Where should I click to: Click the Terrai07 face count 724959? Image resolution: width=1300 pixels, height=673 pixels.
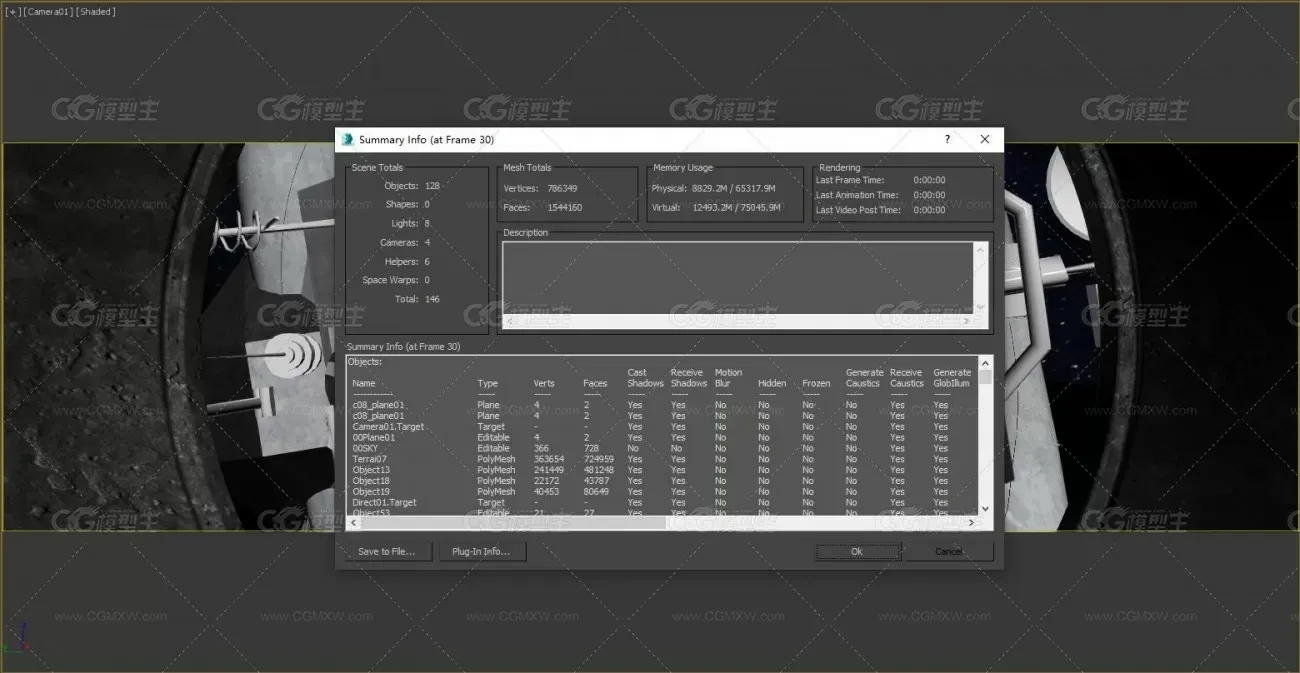(598, 459)
